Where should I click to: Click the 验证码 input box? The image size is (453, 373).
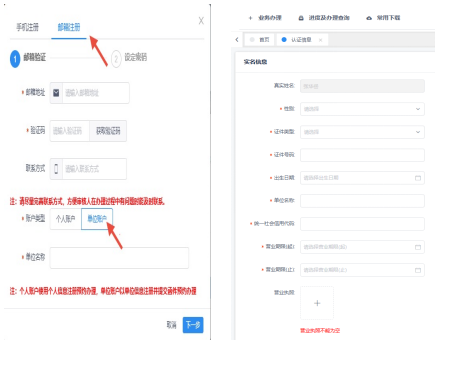tap(70, 131)
